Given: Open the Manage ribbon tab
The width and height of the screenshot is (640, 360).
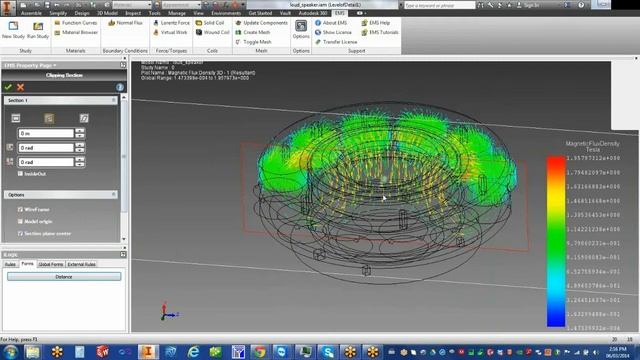Looking at the screenshot, I should point(177,13).
